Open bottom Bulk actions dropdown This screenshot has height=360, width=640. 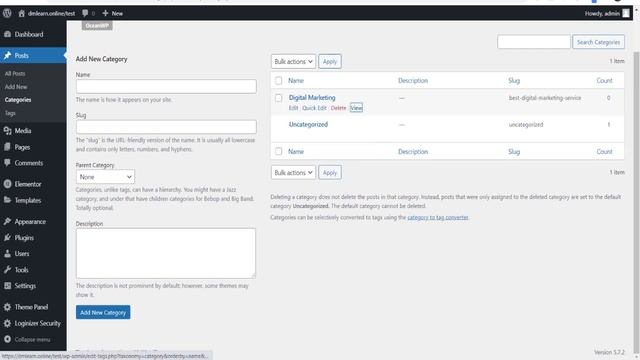point(293,173)
